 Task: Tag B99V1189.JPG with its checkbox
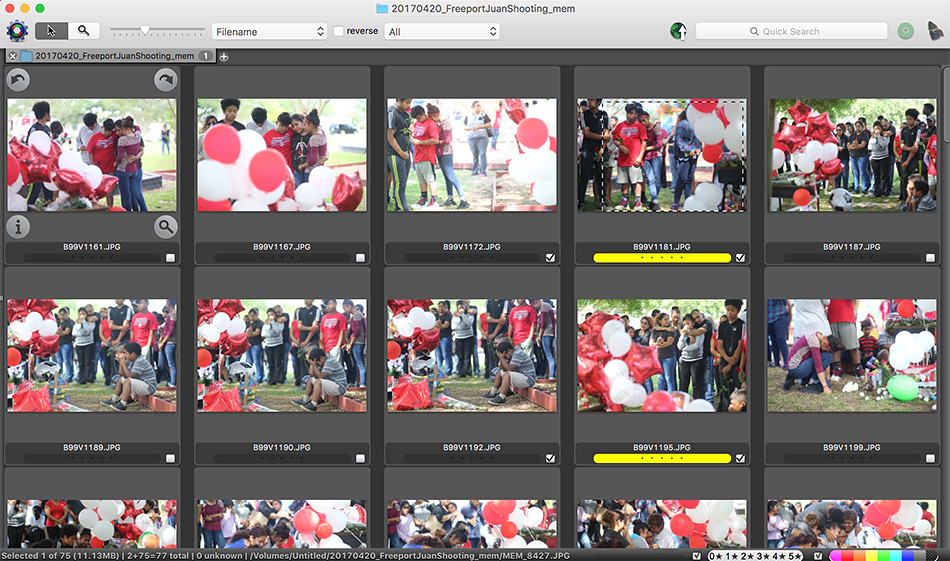[x=170, y=459]
